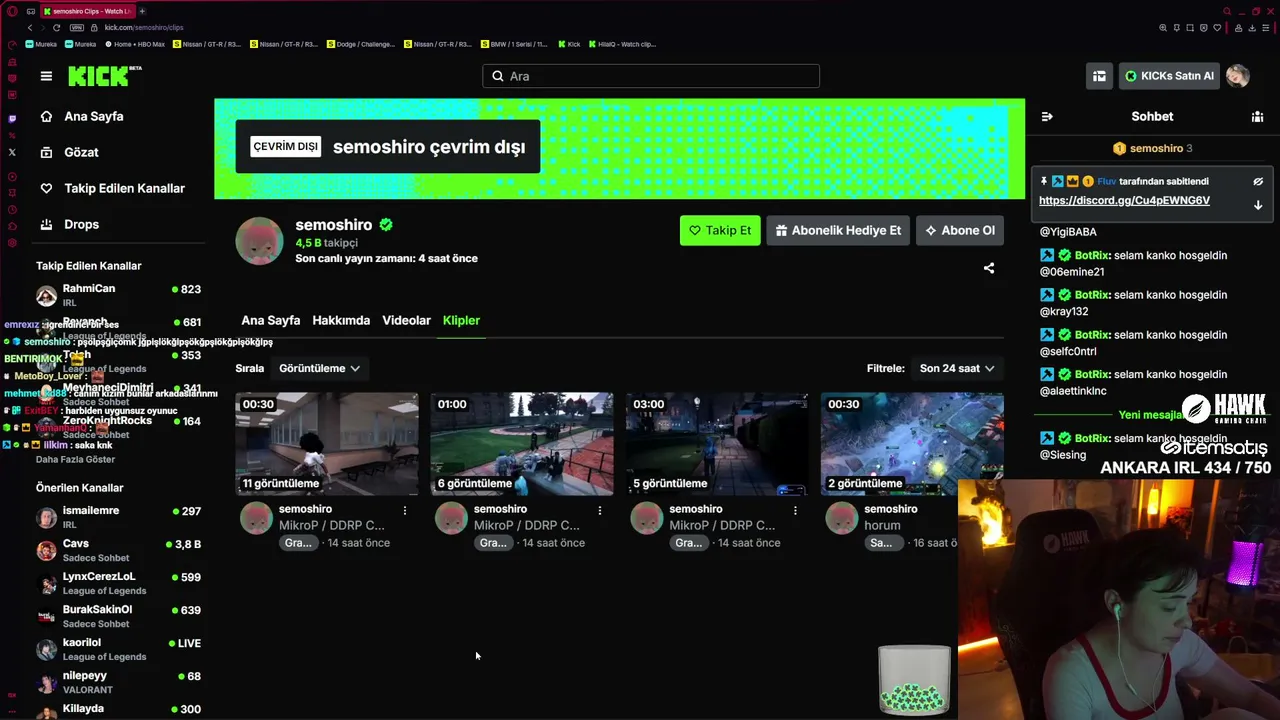Click KICKs Satın Al button
The image size is (1280, 720).
point(1169,76)
